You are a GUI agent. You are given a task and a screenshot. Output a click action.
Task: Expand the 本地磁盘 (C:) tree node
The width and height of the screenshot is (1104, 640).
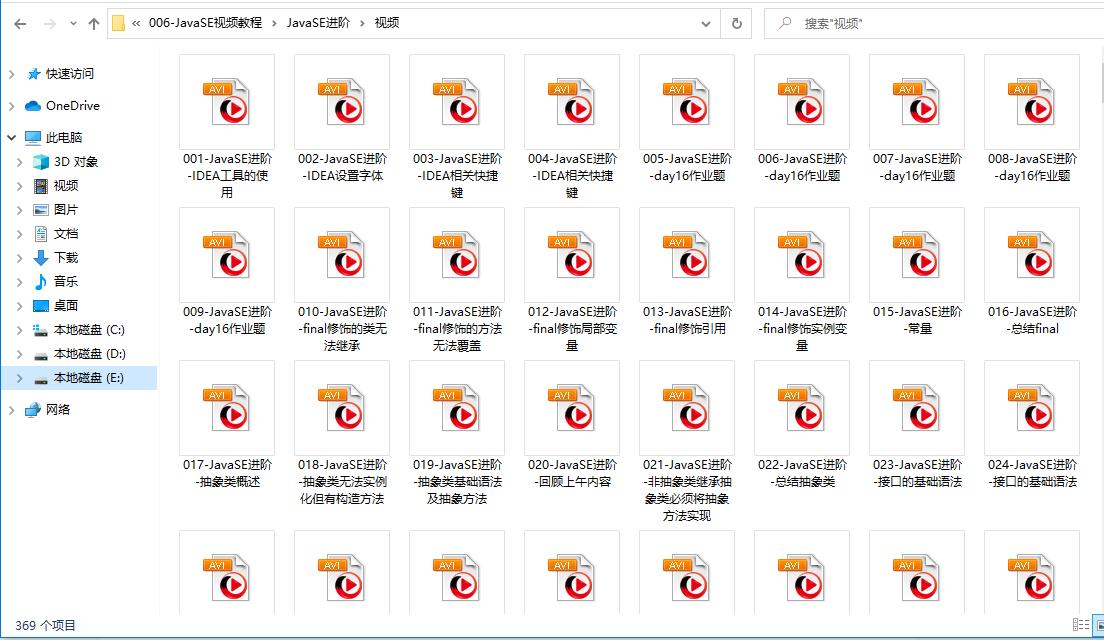[x=20, y=330]
